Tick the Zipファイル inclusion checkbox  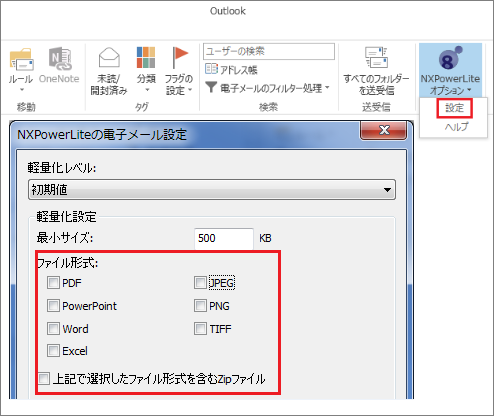[44, 379]
